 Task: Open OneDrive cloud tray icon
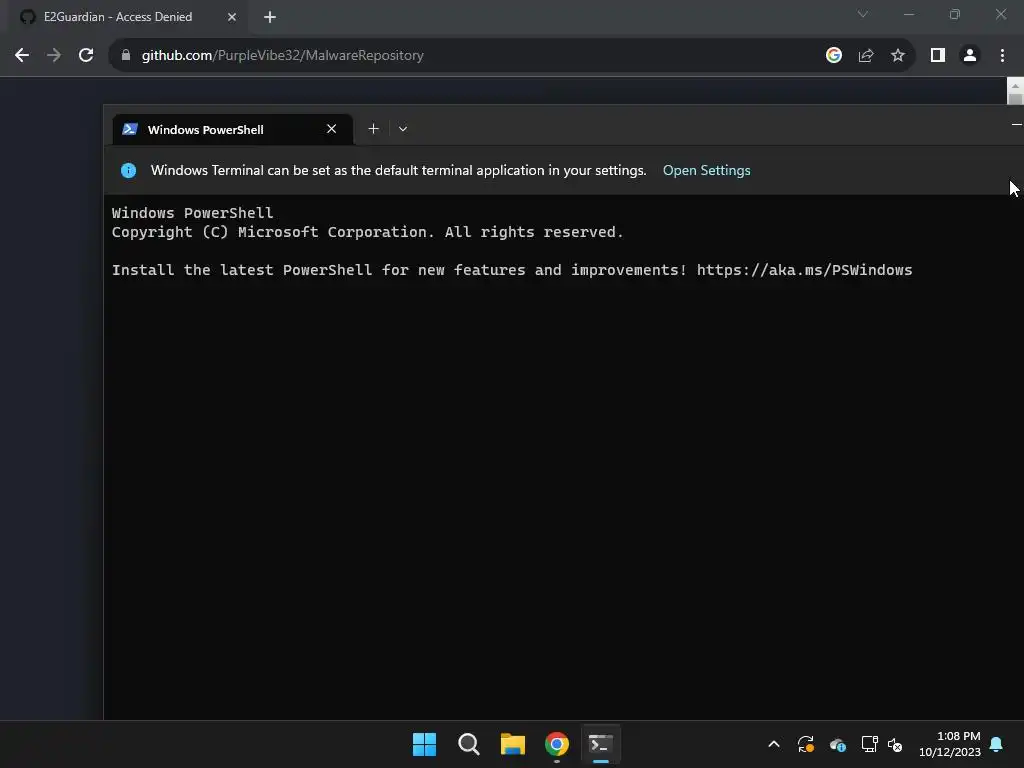tap(838, 744)
